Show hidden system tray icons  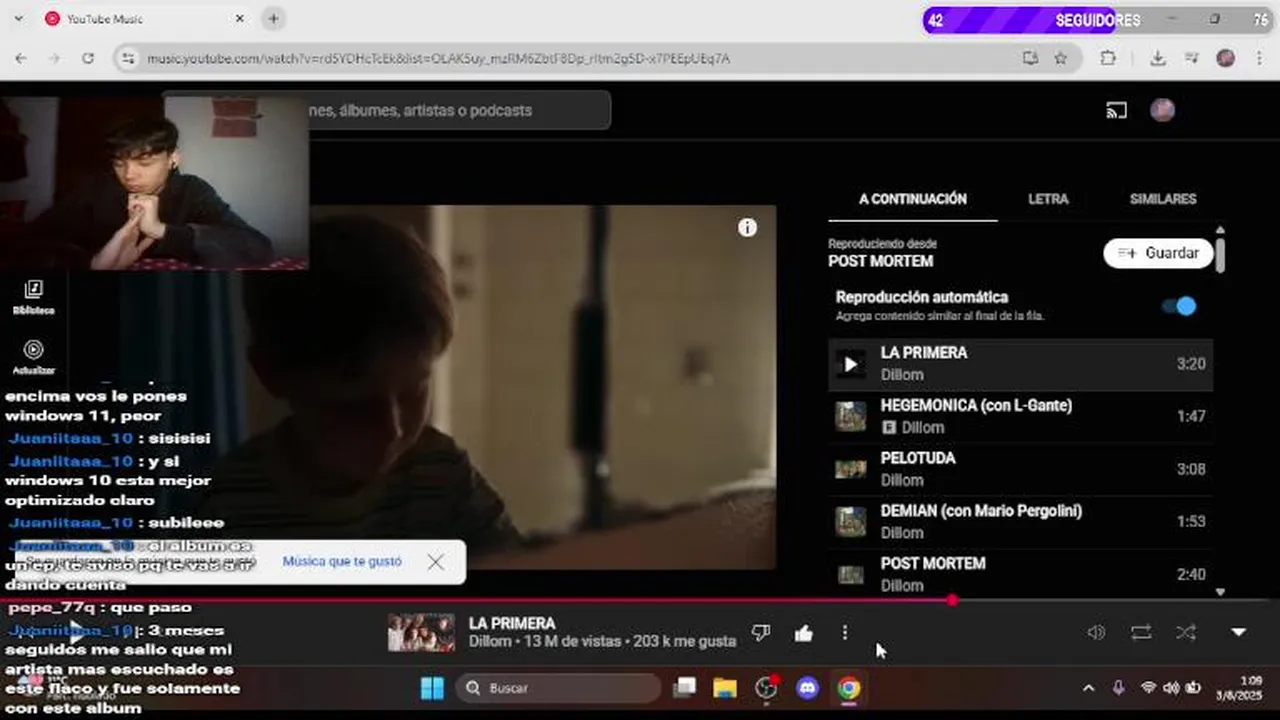1088,688
